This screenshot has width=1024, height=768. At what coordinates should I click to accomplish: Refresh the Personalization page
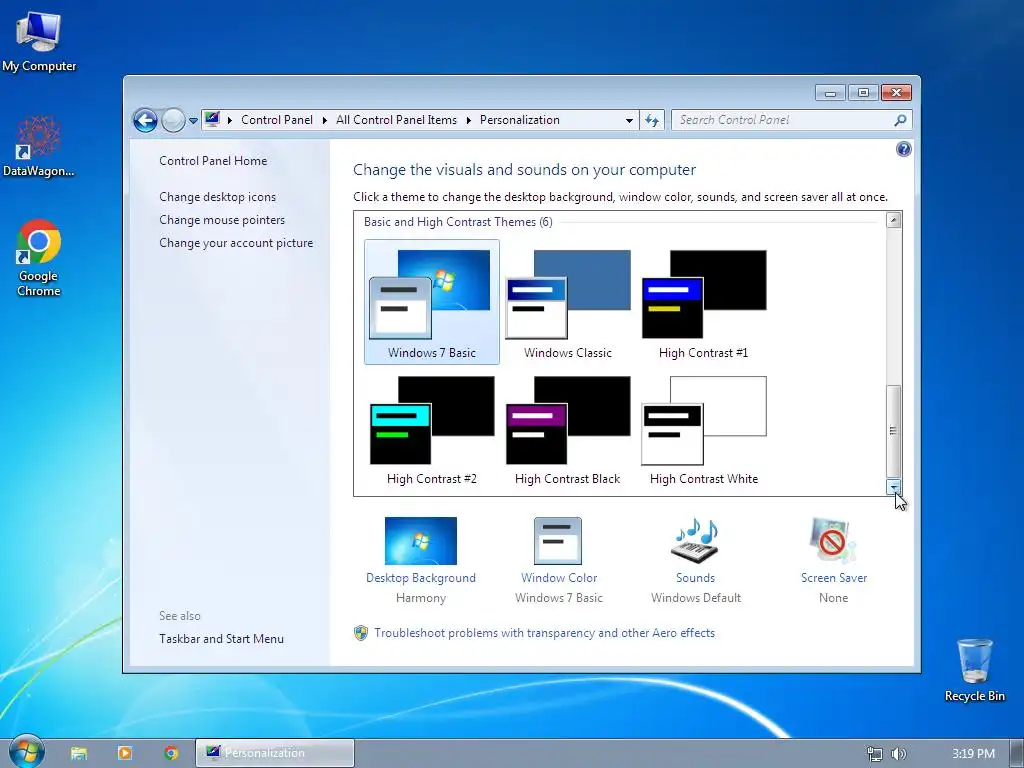(x=652, y=120)
